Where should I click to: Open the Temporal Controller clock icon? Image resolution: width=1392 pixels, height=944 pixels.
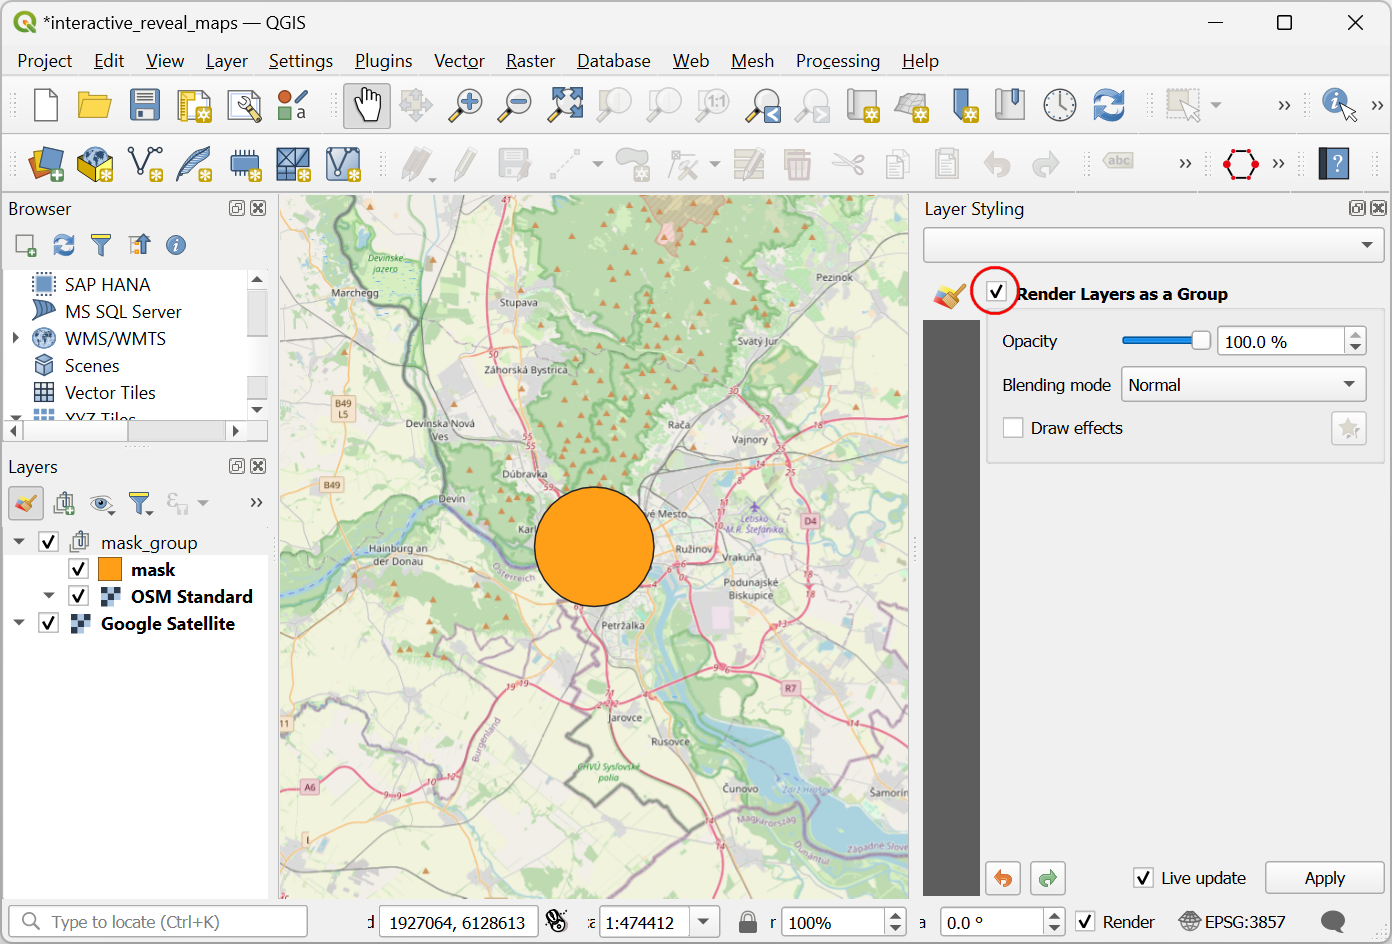(x=1059, y=105)
